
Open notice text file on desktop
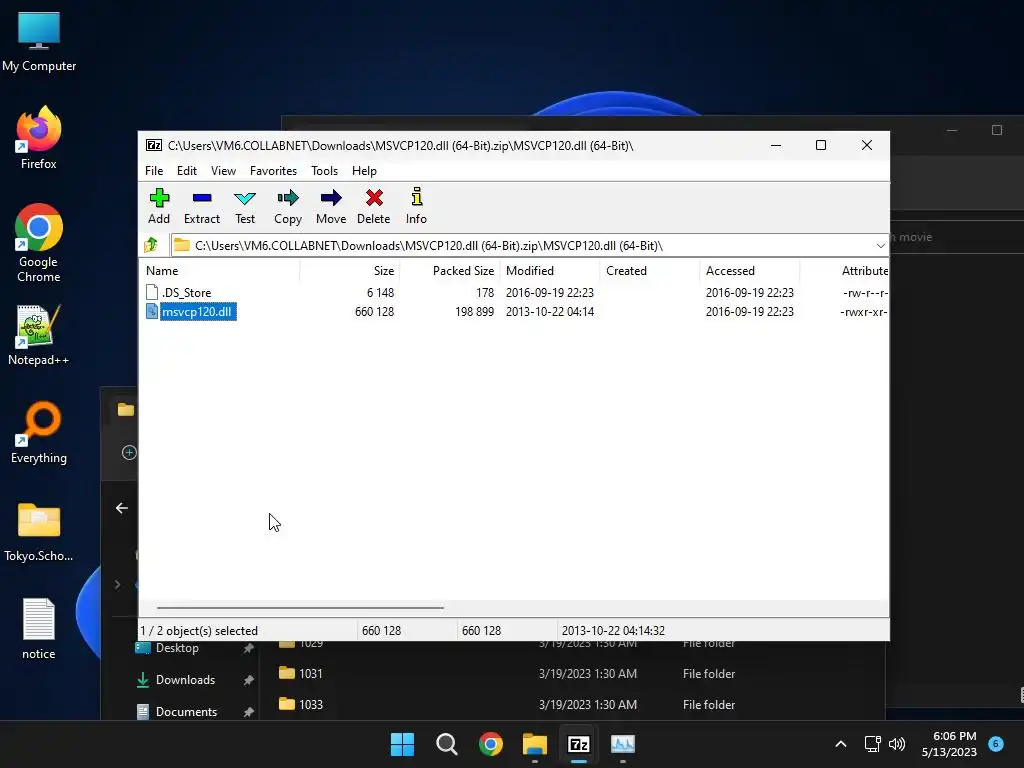pos(39,629)
